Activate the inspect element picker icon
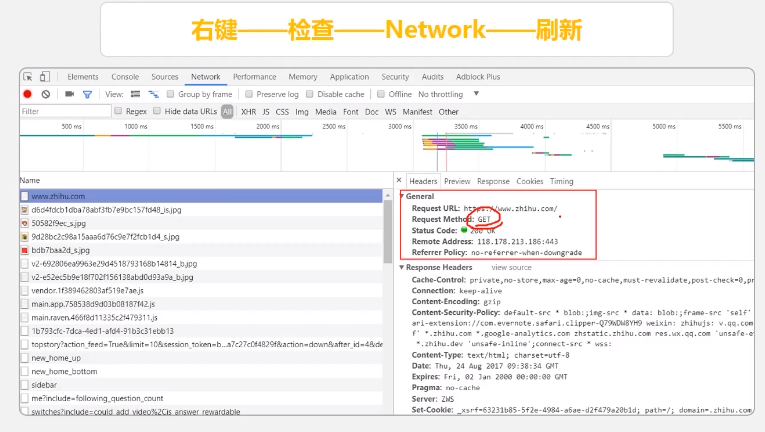 [28, 77]
